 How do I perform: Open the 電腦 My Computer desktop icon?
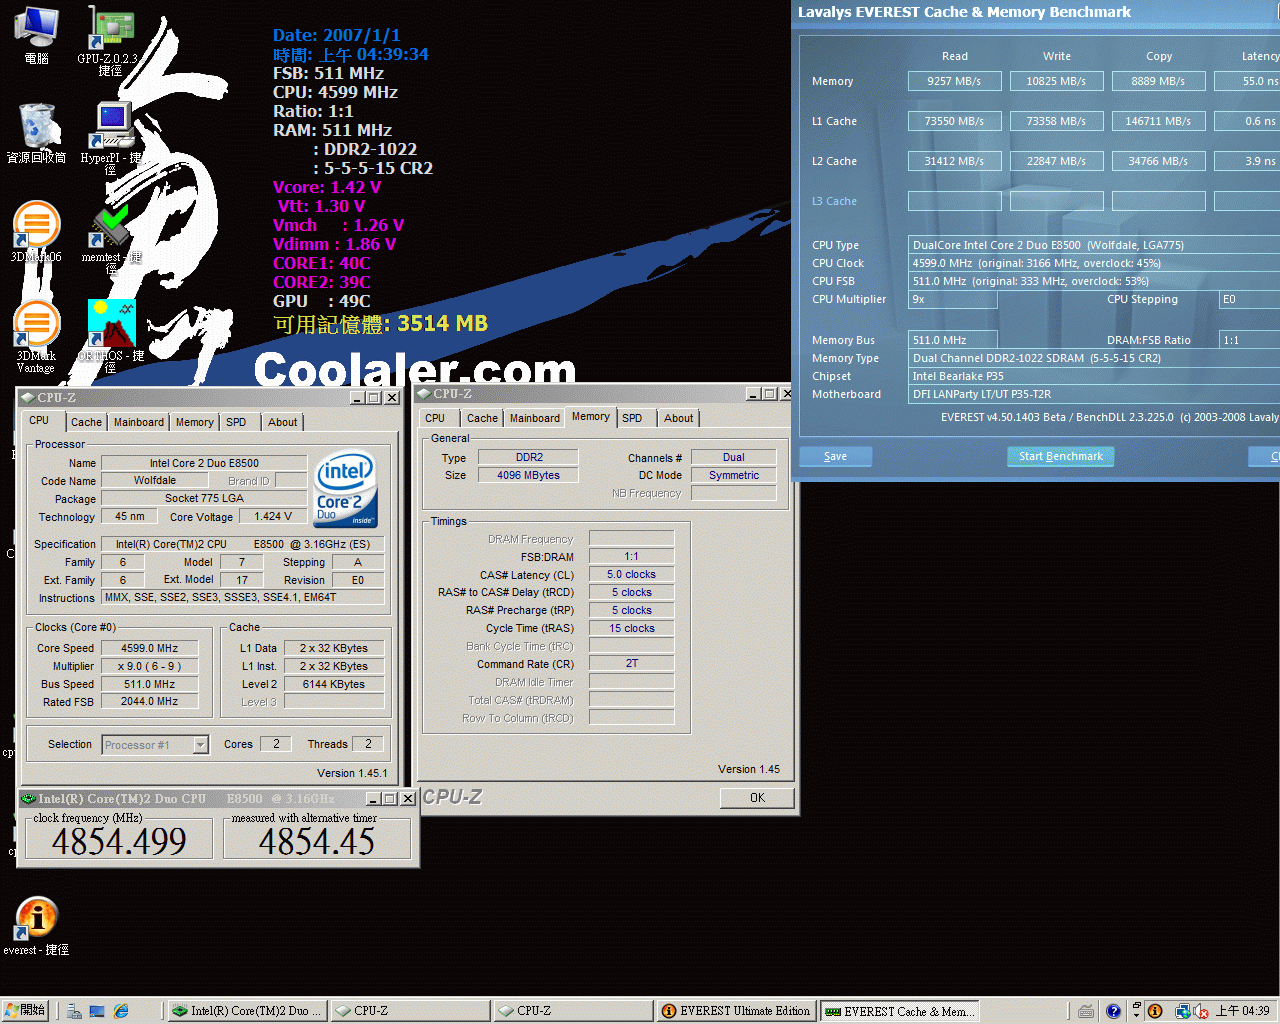(37, 35)
